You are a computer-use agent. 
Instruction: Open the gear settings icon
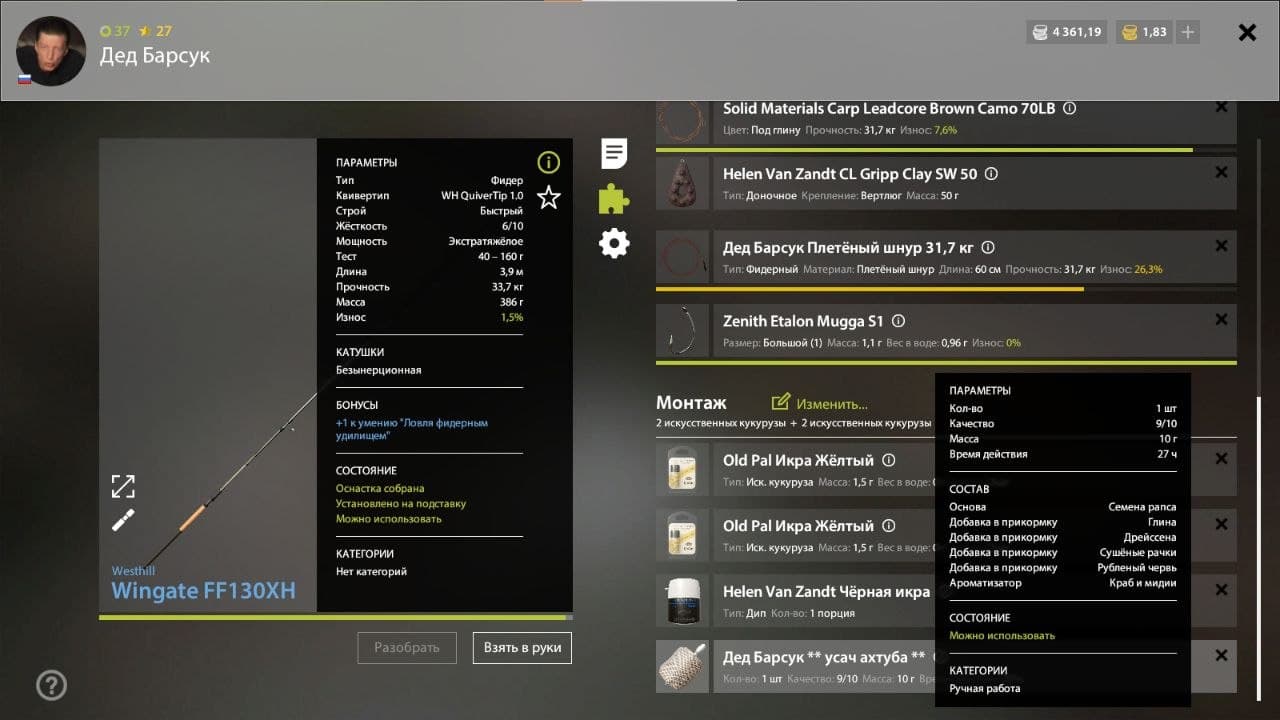(614, 243)
